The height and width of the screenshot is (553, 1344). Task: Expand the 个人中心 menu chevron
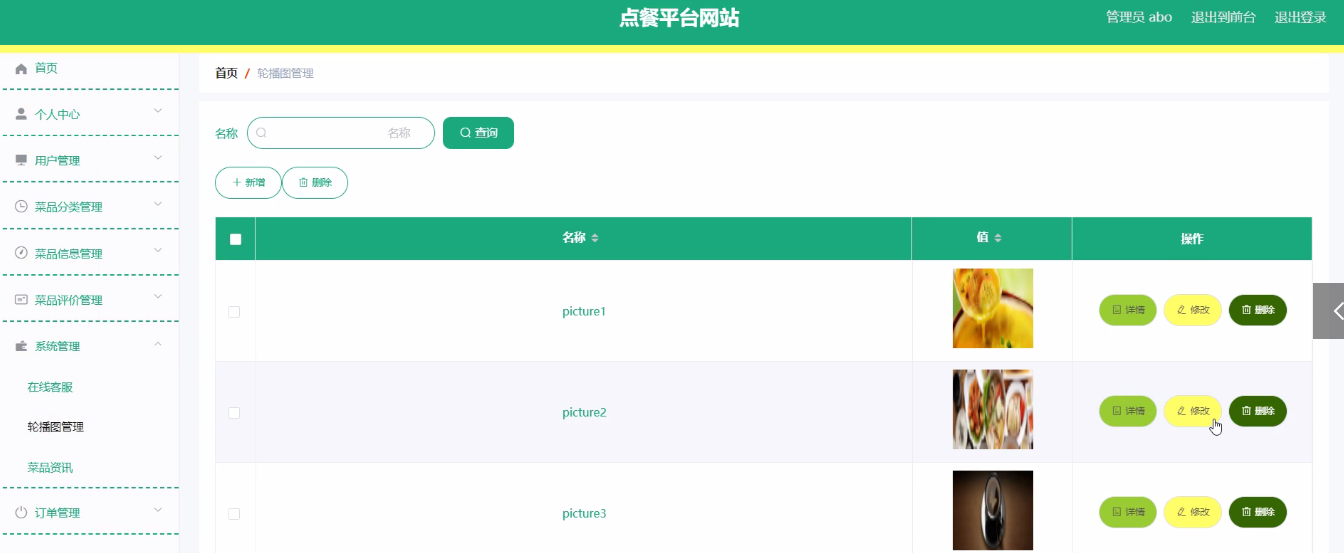click(x=157, y=113)
